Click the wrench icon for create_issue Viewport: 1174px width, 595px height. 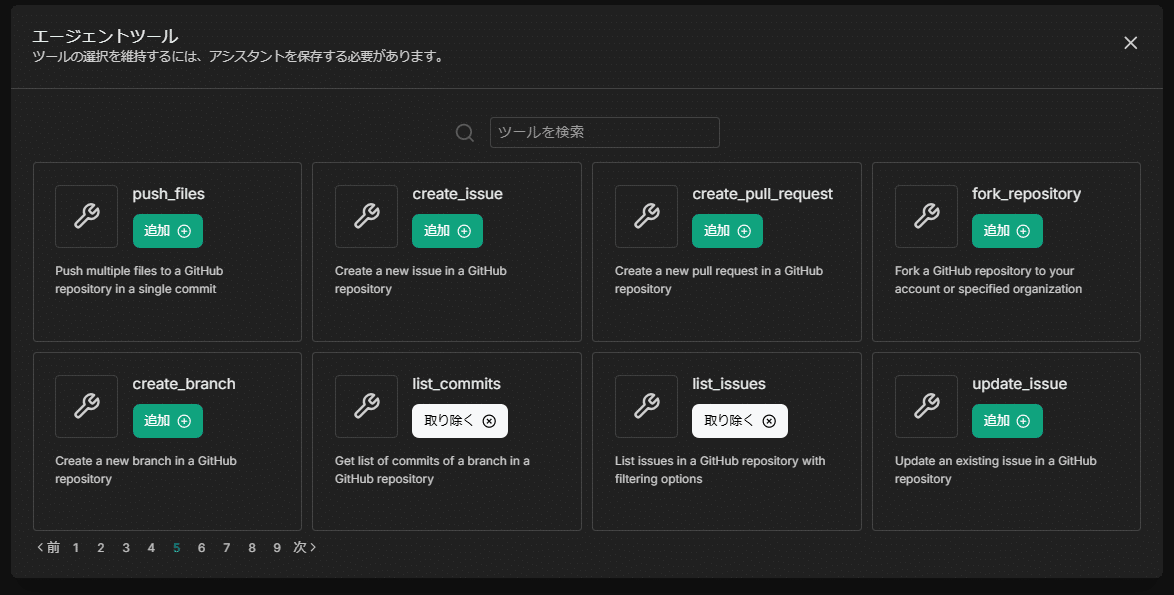tap(366, 216)
